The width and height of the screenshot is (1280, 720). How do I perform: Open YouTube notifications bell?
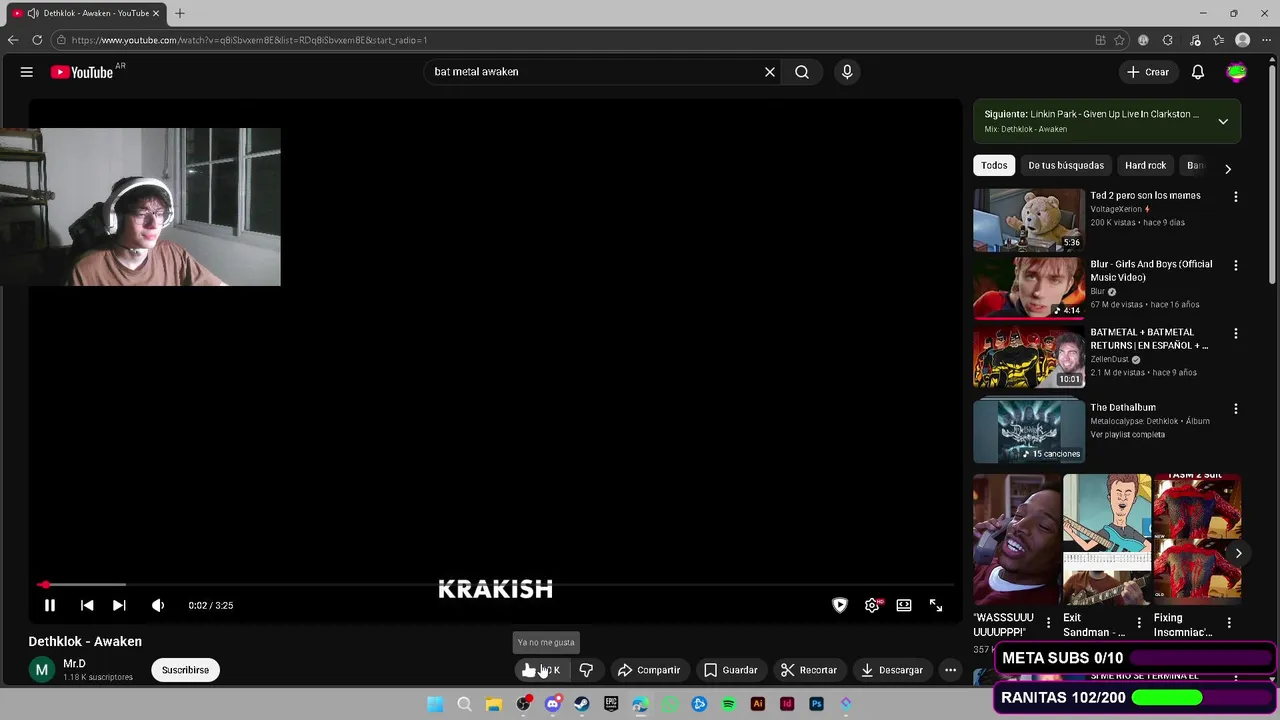(x=1198, y=72)
